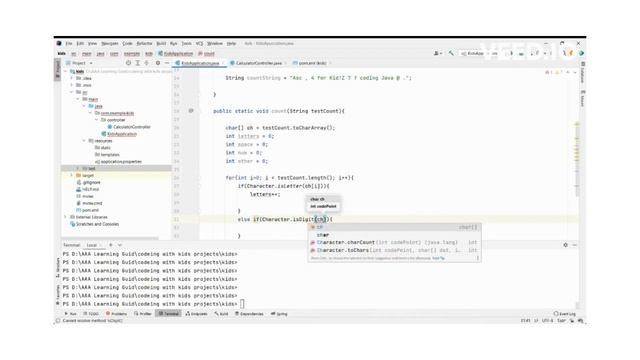The width and height of the screenshot is (640, 360).
Task: Open the user account icon dropdown
Action: point(438,53)
